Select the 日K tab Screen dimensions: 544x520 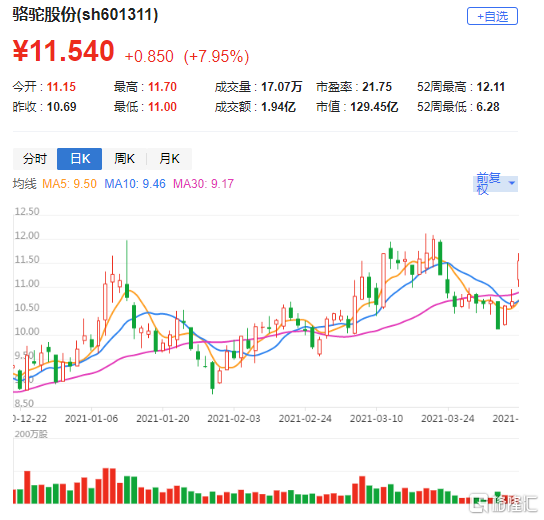(x=79, y=159)
